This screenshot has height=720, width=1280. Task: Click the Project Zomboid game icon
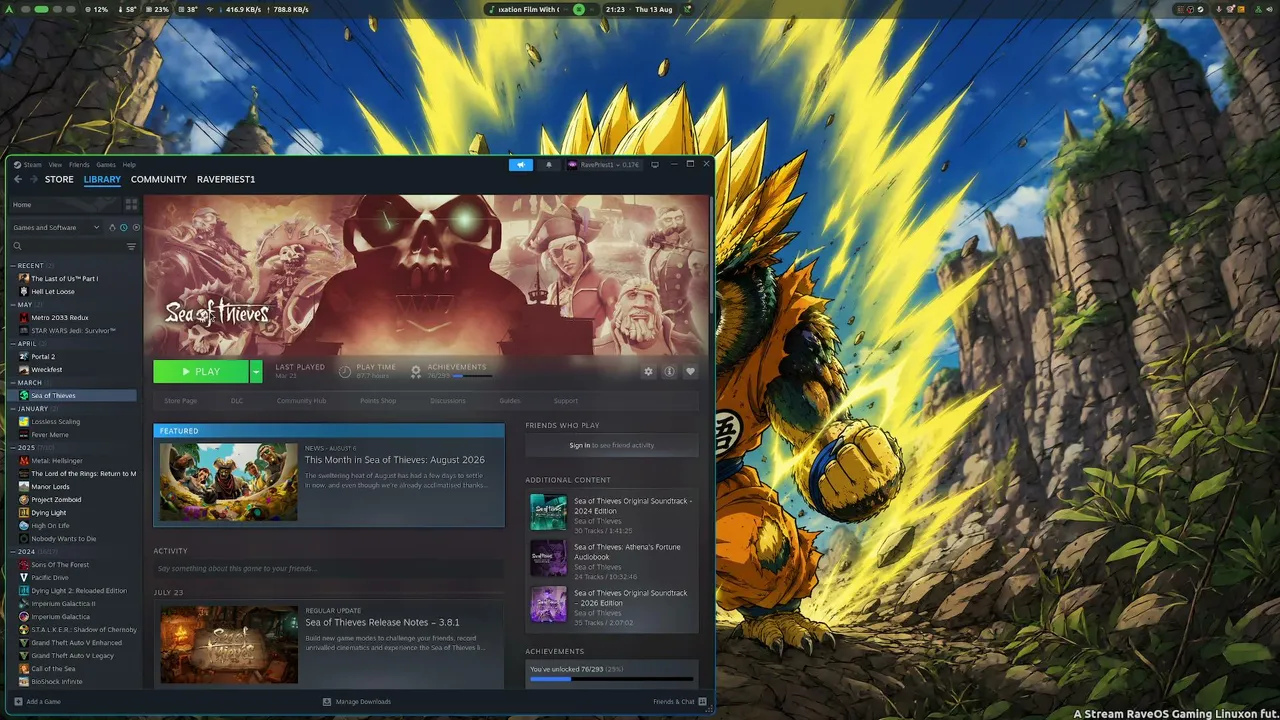click(x=24, y=500)
